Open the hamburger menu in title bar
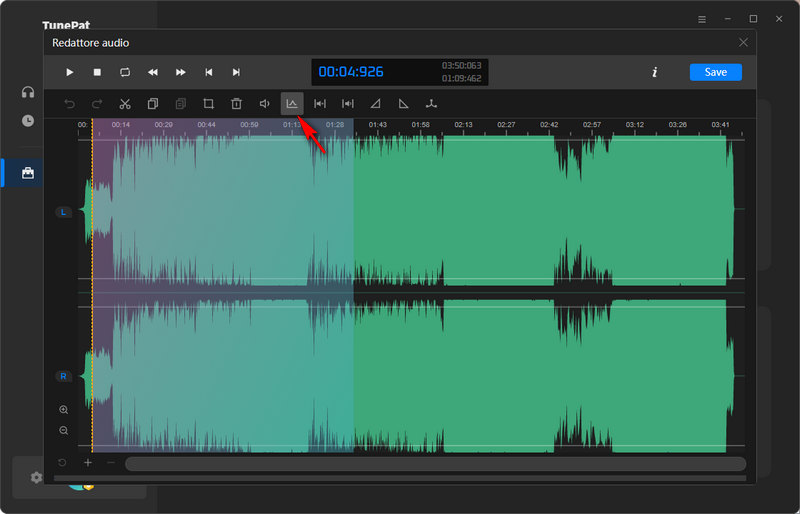Screen dimensions: 800x514 coord(702,19)
